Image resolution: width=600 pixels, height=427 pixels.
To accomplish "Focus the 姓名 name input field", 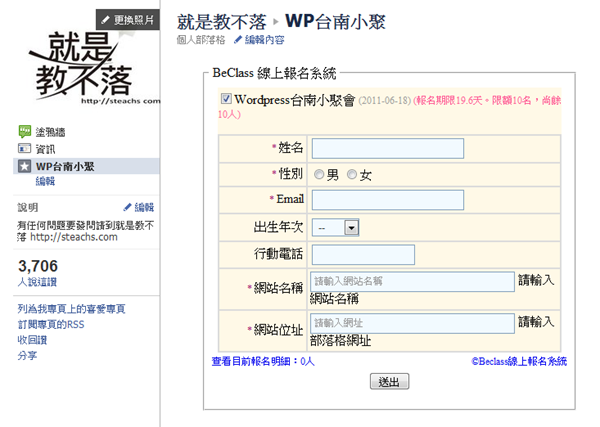I will coord(388,148).
